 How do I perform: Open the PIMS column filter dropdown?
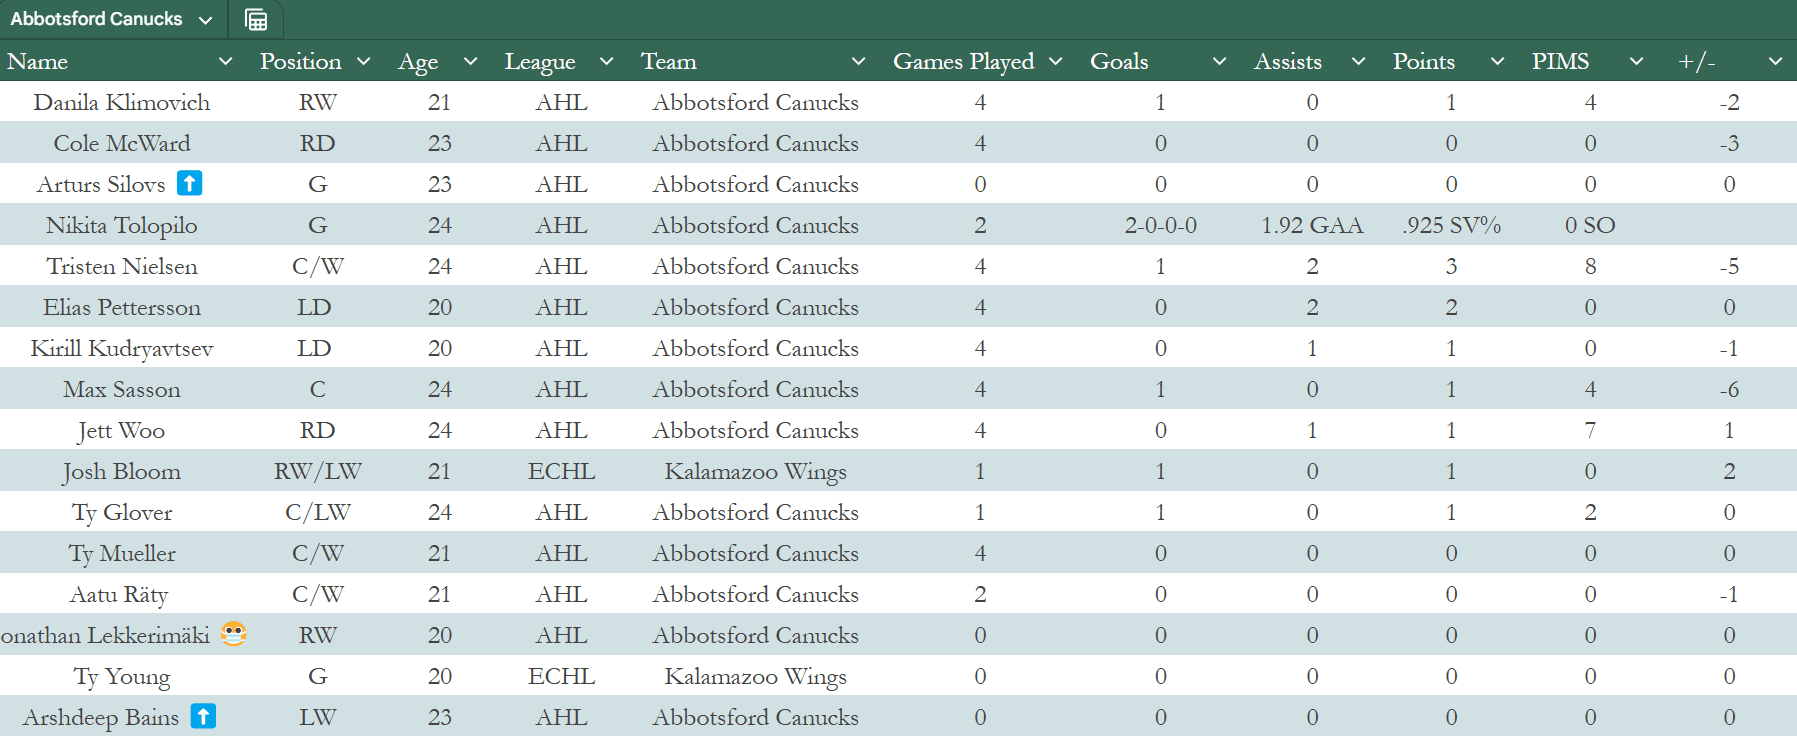coord(1636,62)
